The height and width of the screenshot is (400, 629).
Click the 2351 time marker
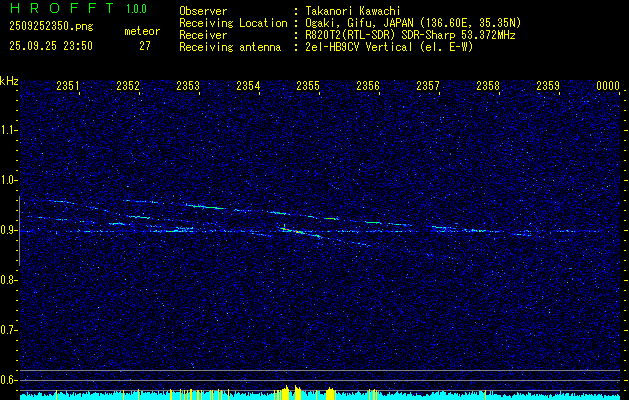click(67, 85)
